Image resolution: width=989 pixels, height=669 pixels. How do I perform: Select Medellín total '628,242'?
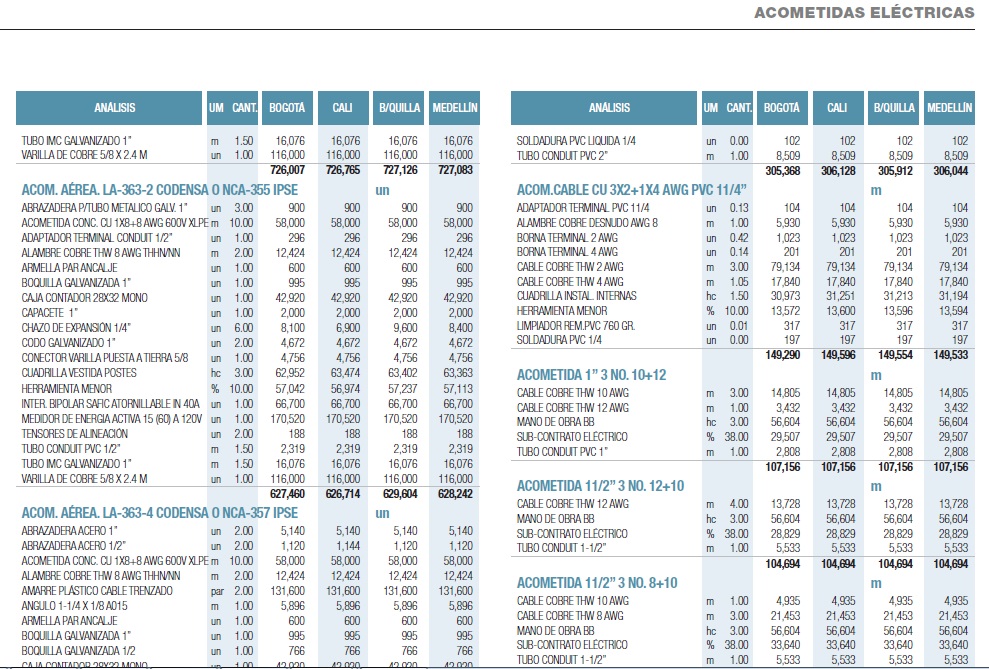455,494
